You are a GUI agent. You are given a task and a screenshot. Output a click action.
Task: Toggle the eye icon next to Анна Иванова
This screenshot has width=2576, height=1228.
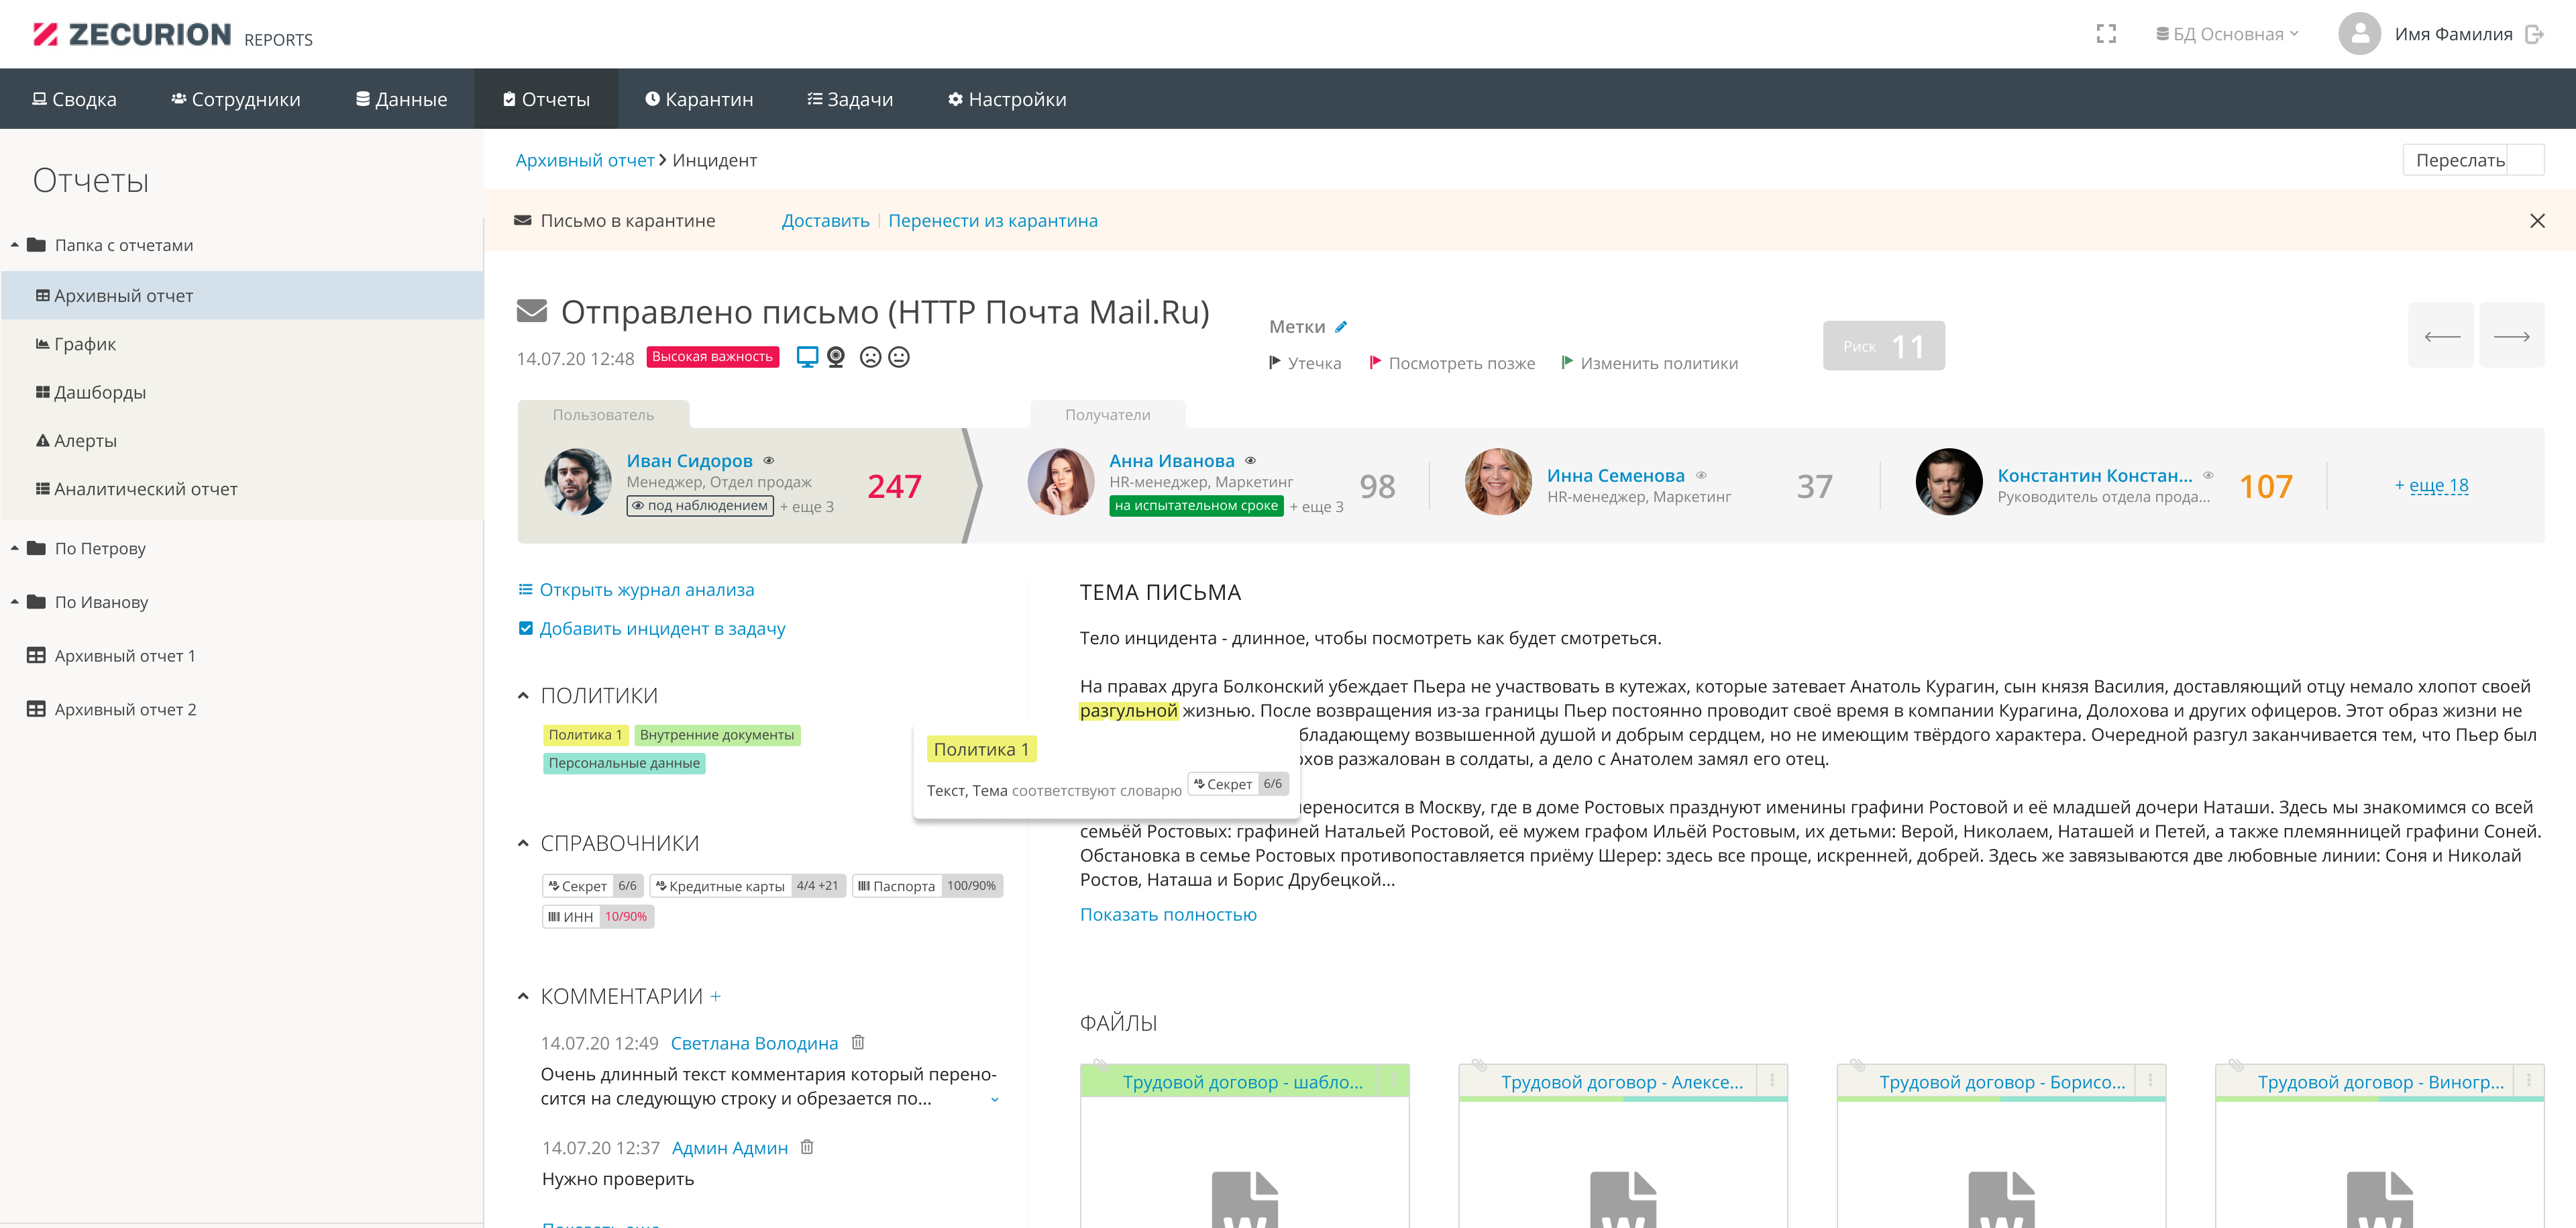tap(1250, 461)
